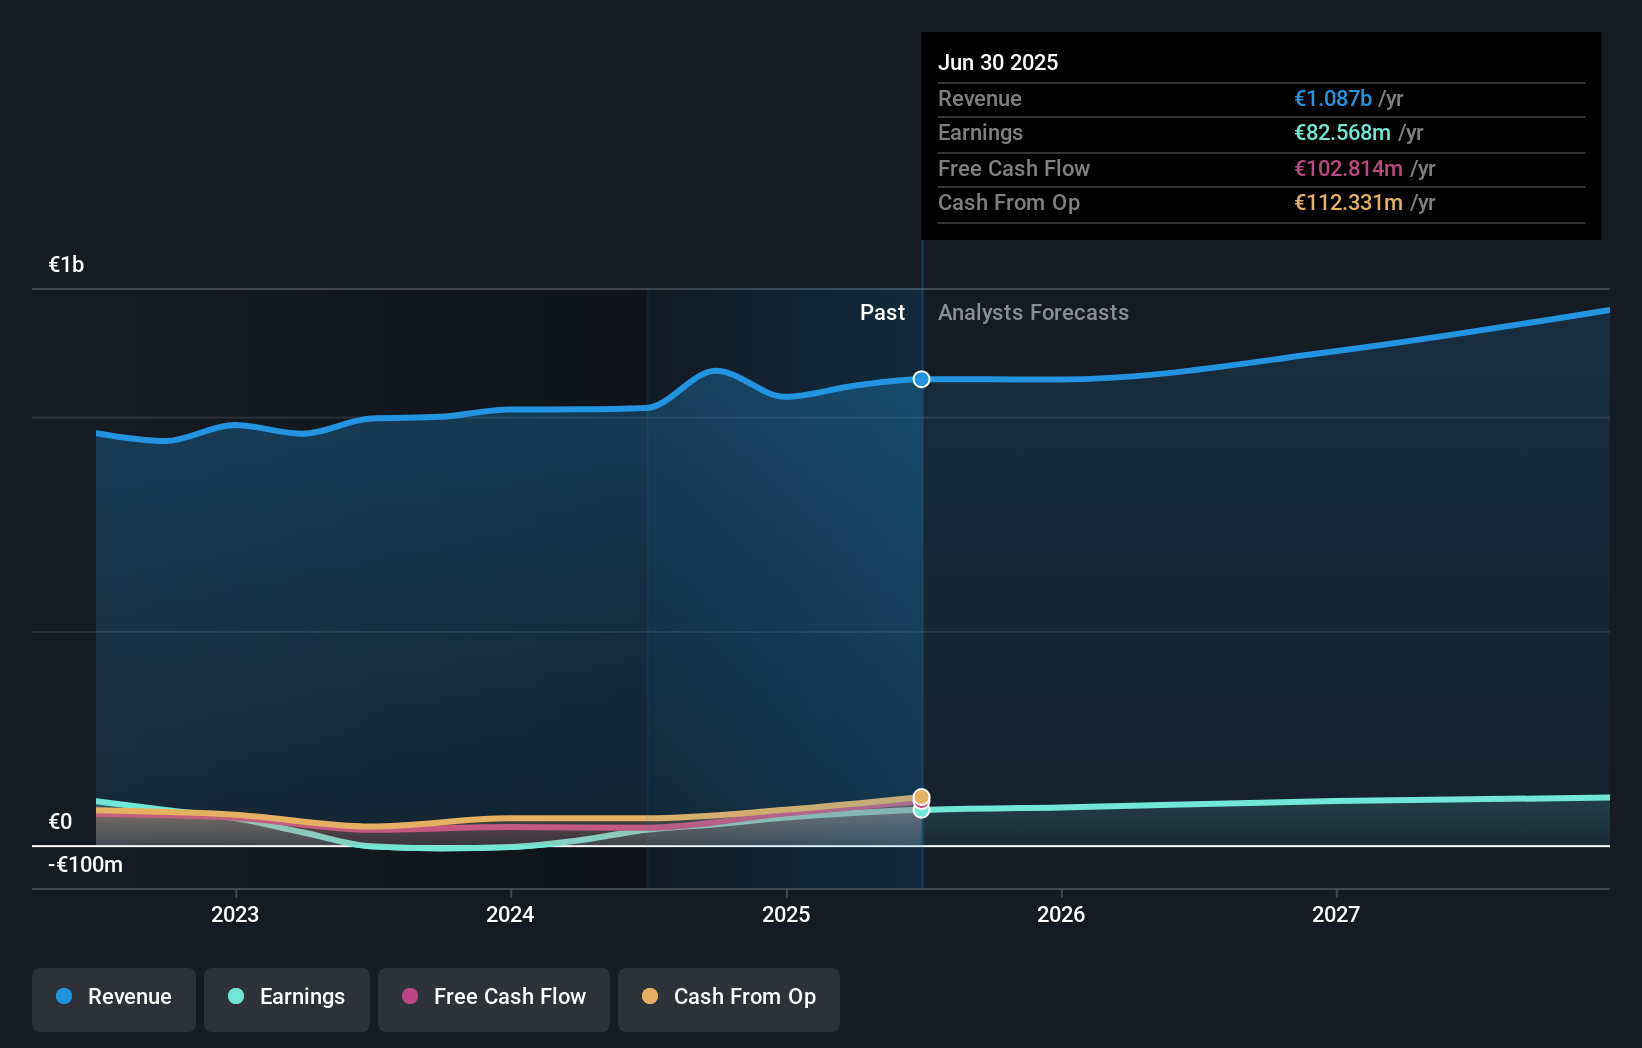Select the Free Cash Flow legend dot

(x=409, y=997)
